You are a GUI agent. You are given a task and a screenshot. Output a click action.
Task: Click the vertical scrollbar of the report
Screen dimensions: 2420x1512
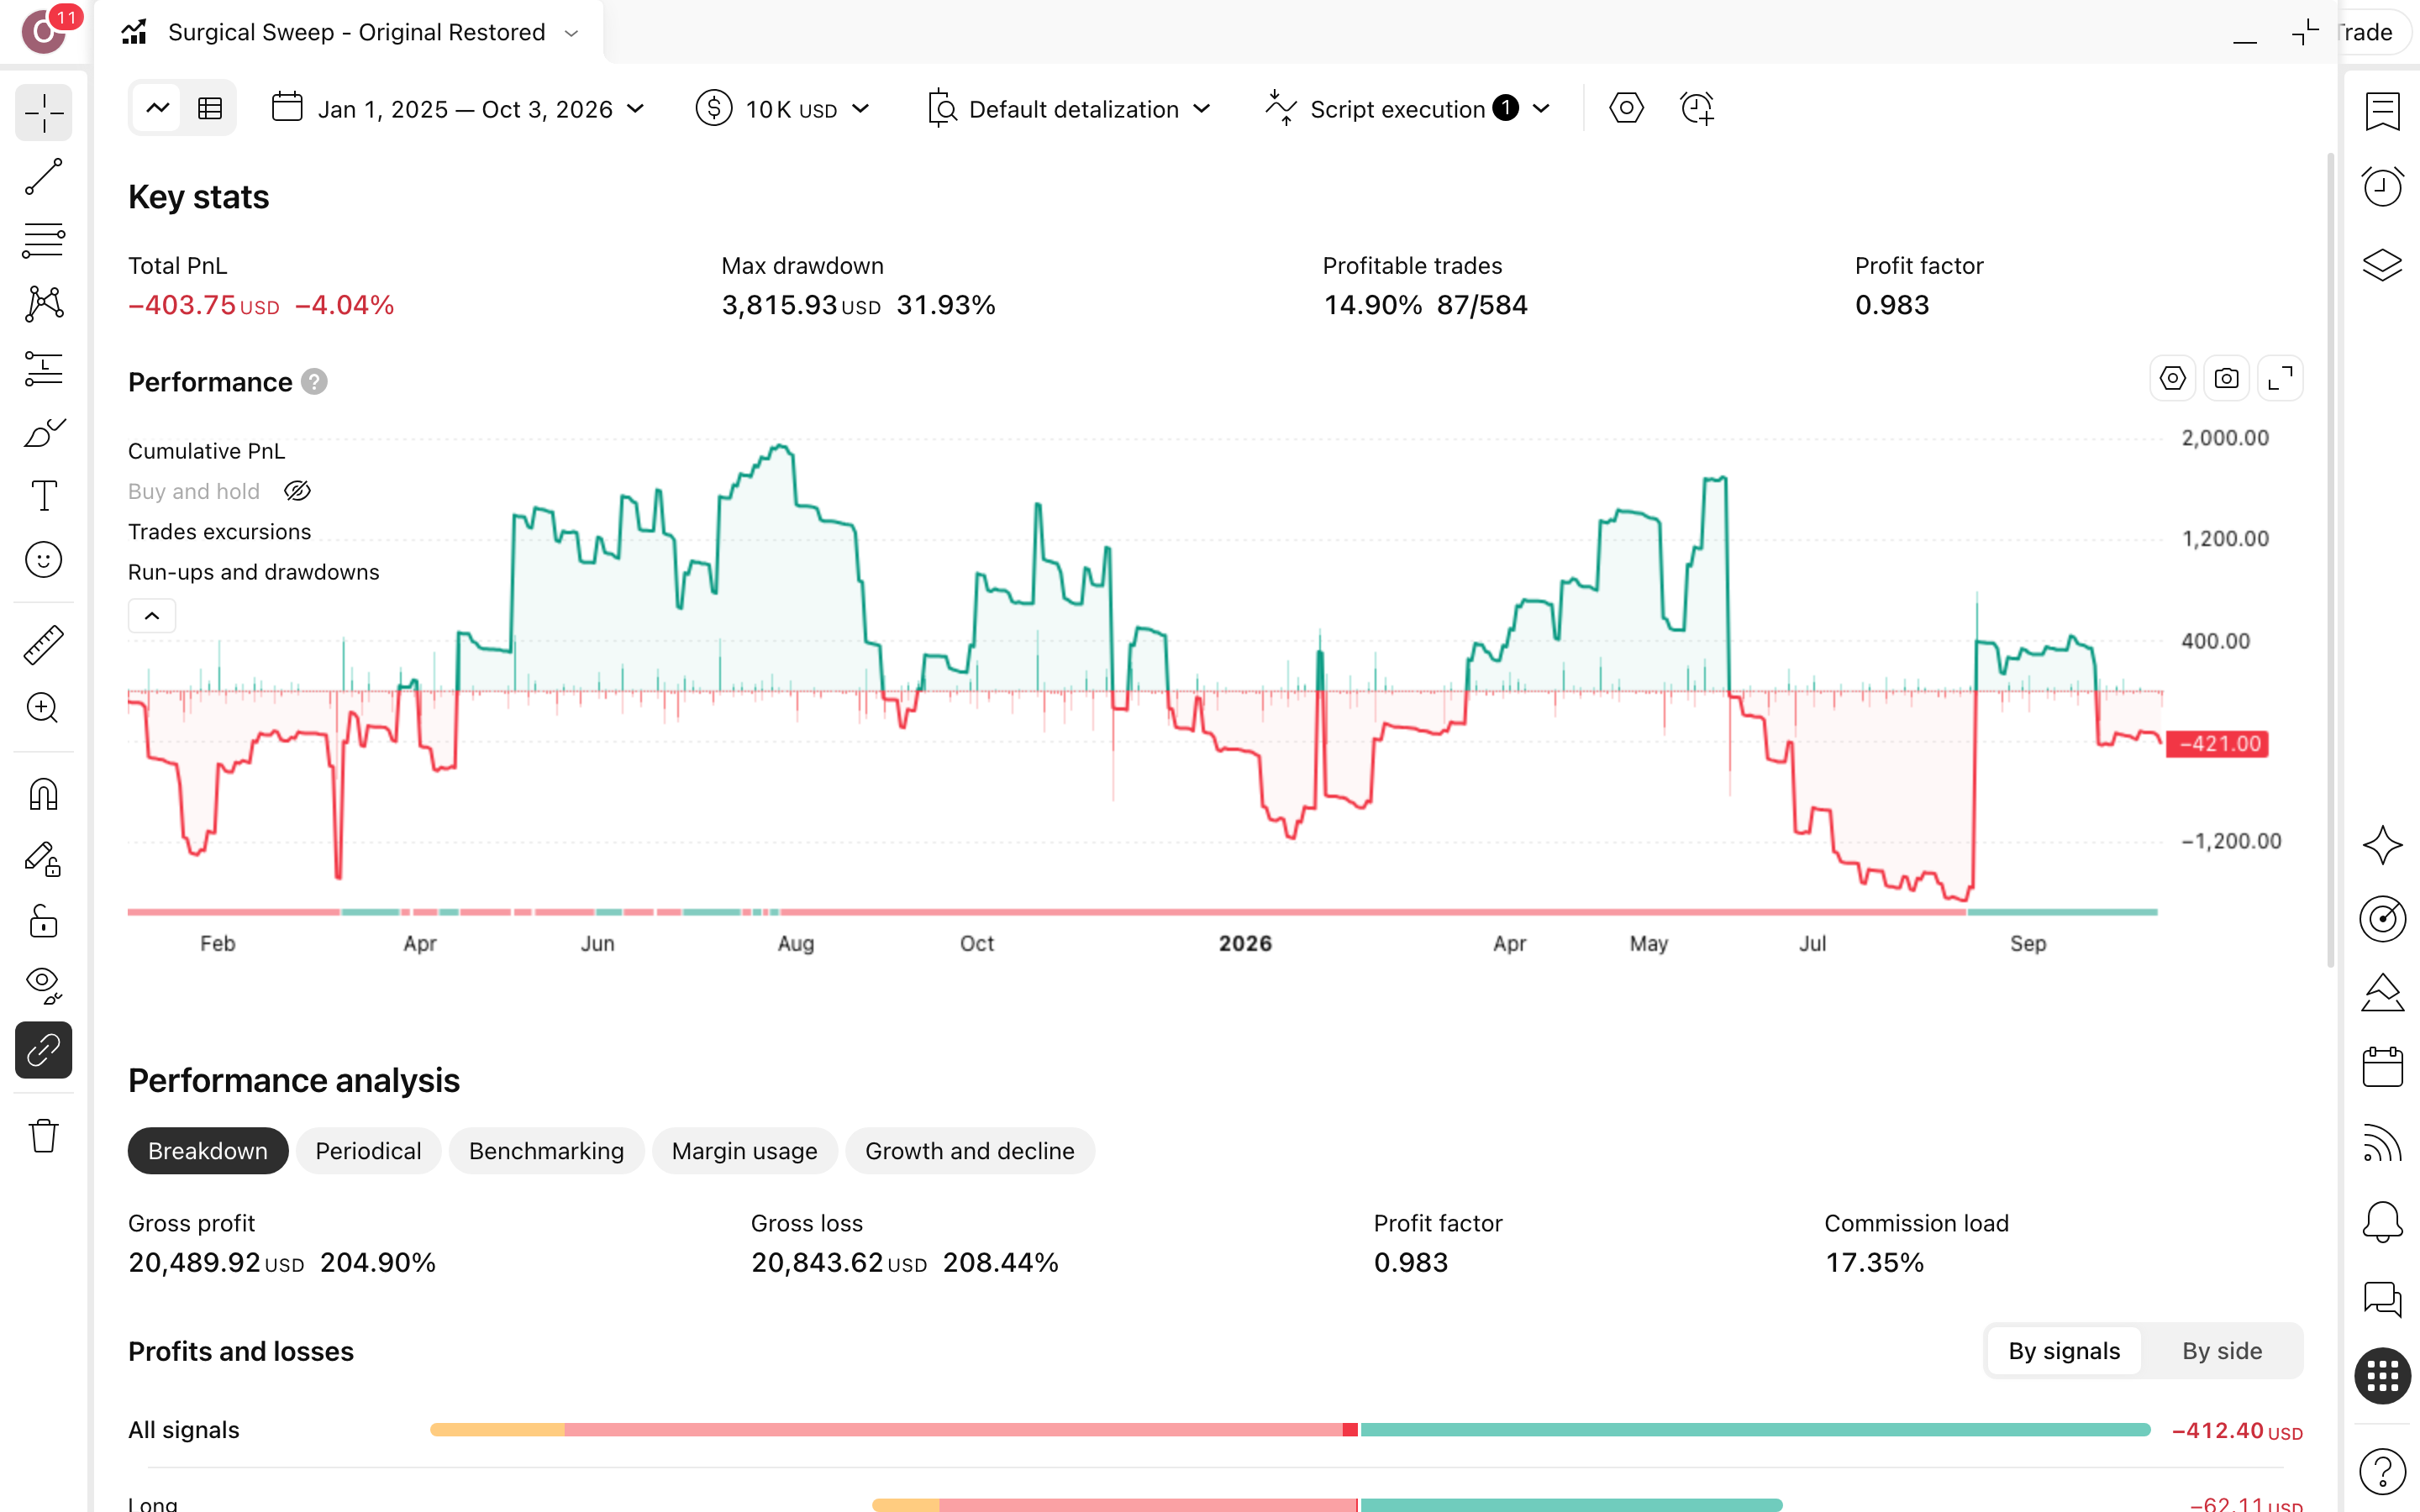point(2330,560)
